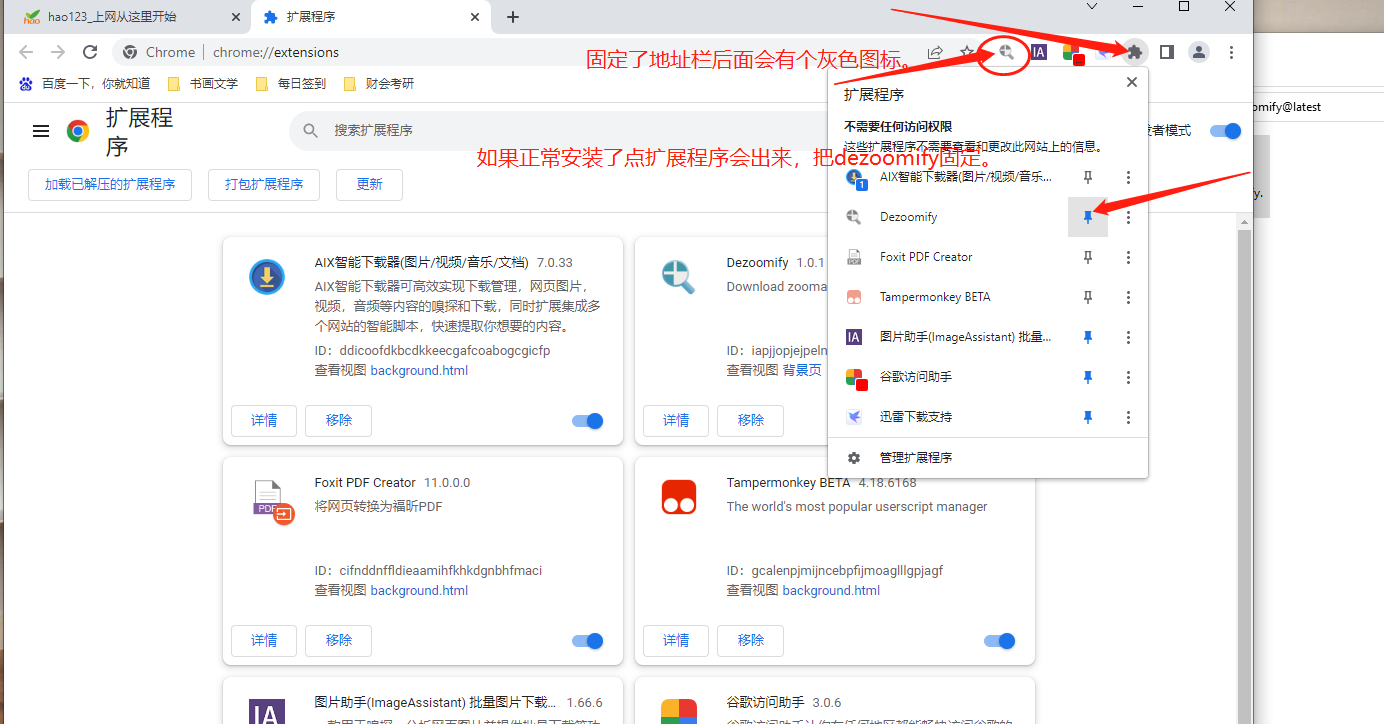
Task: Open the 书画文学 bookmark folder
Action: click(203, 84)
